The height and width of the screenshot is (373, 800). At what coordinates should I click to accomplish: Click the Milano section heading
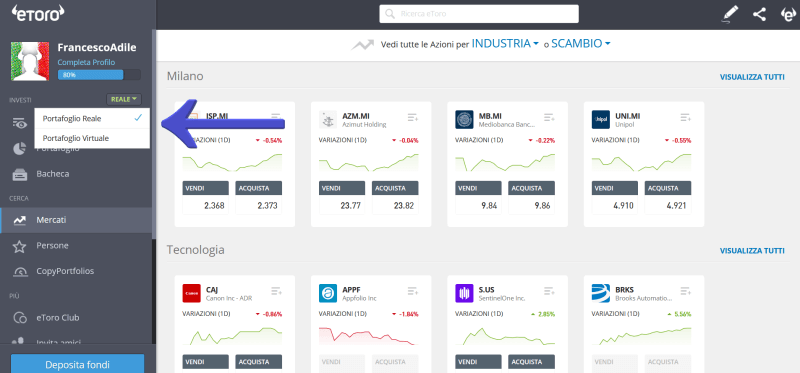click(x=185, y=76)
